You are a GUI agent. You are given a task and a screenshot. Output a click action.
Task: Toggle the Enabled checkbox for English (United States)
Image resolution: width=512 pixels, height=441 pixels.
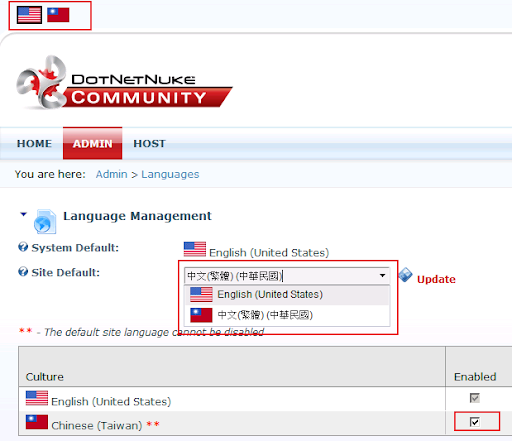coord(475,398)
